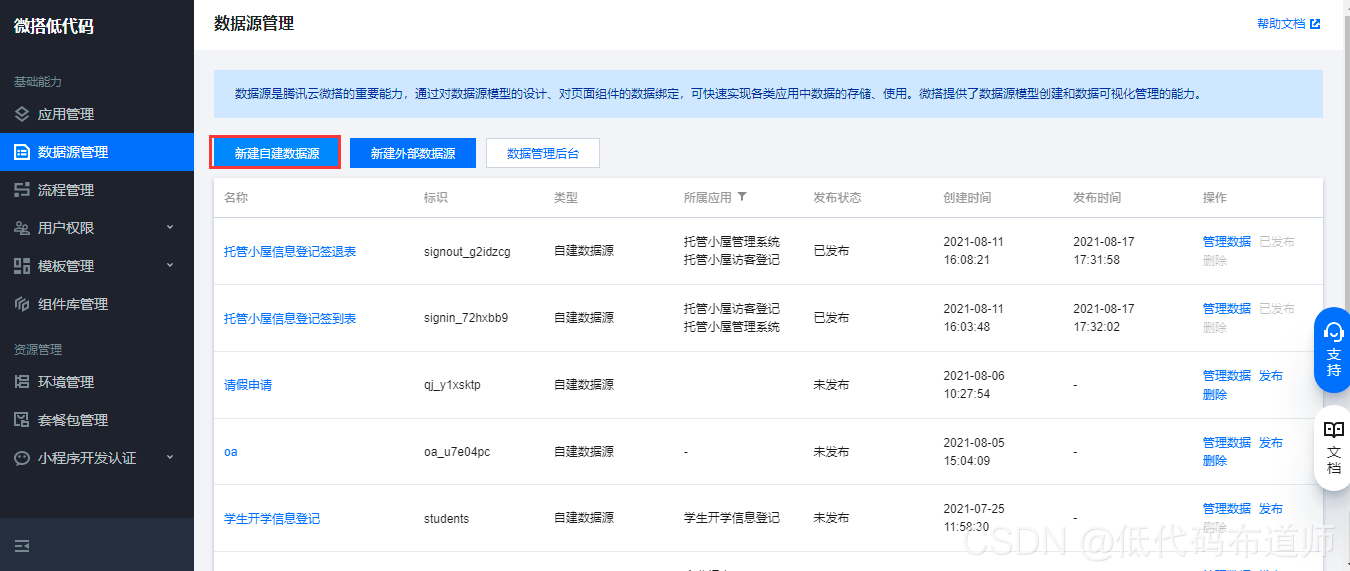The width and height of the screenshot is (1350, 571).
Task: Click the 流程管理 sidebar icon
Action: (x=22, y=190)
